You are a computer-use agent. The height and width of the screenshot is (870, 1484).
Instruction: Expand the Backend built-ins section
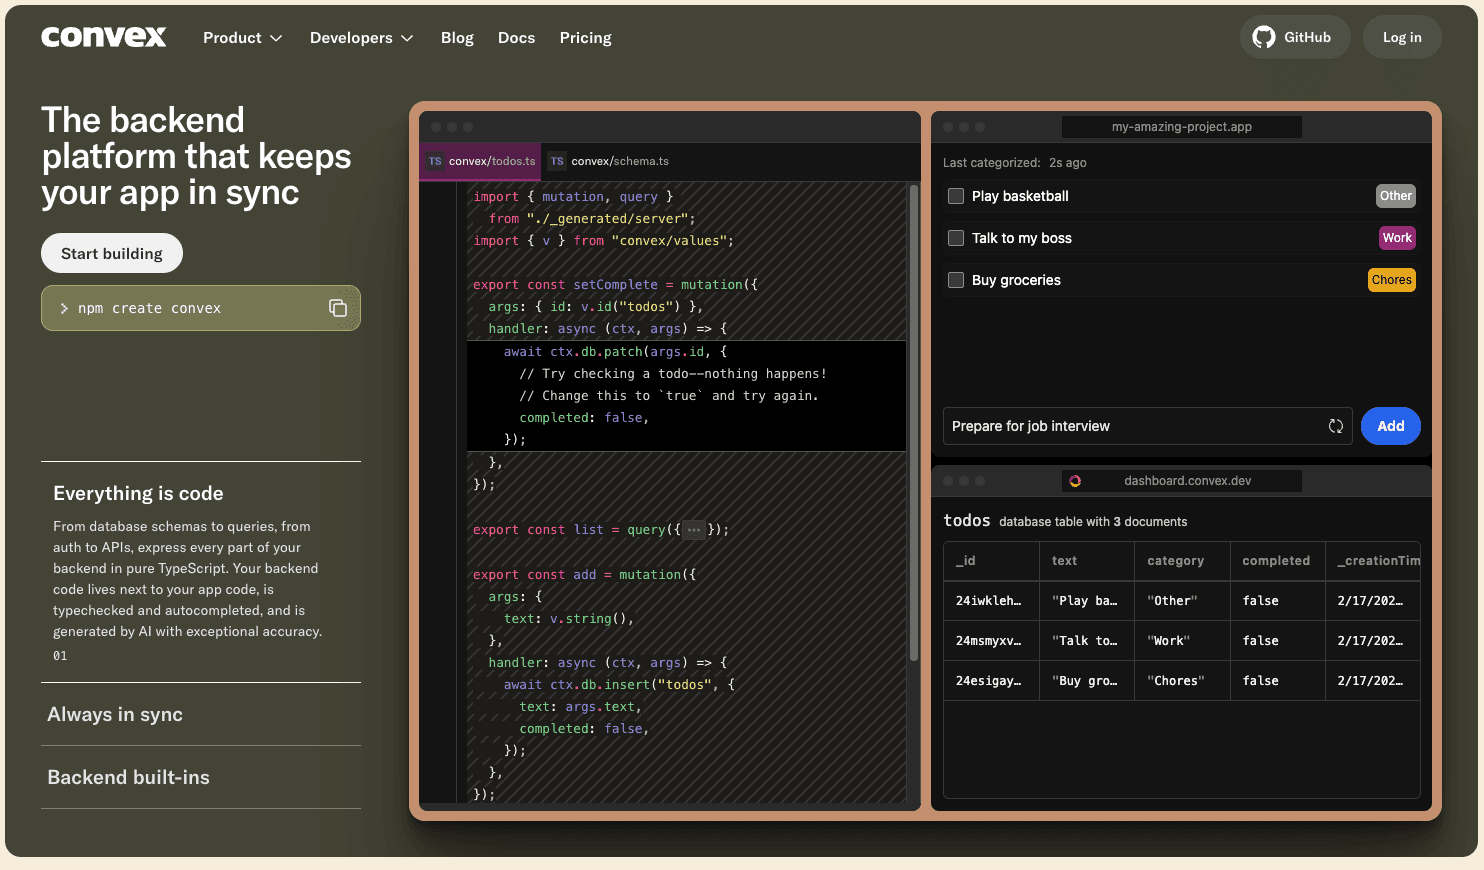pyautogui.click(x=129, y=777)
